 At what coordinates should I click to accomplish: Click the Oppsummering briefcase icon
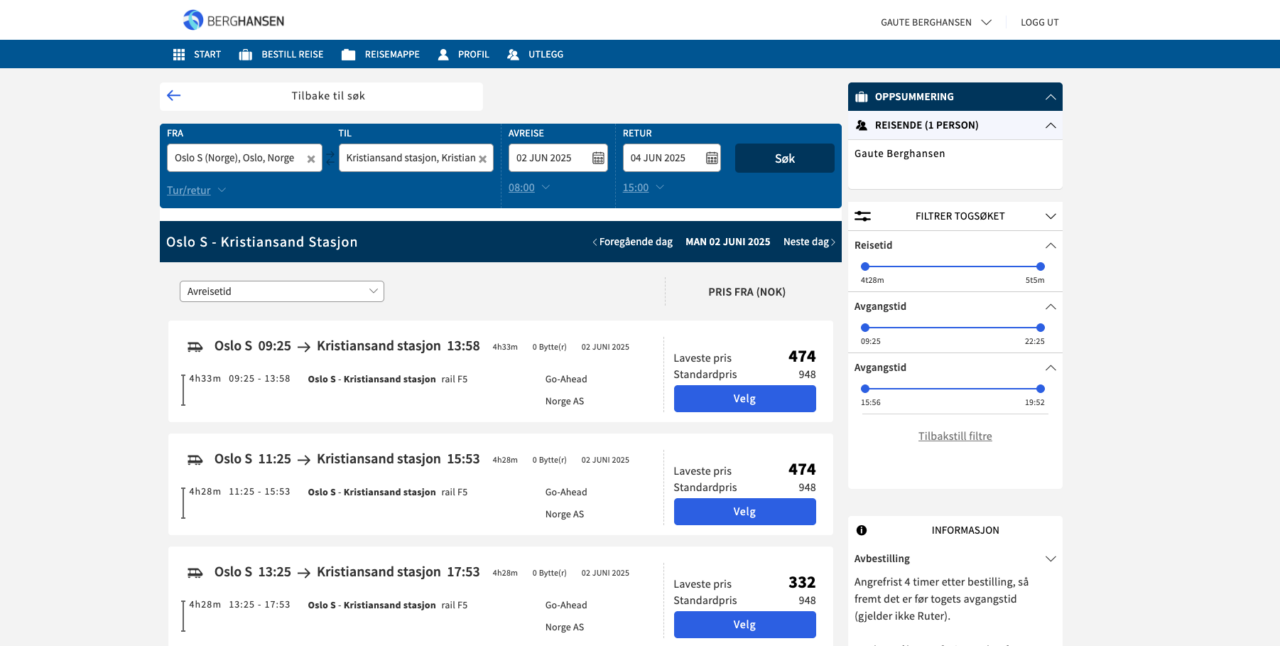pos(861,97)
